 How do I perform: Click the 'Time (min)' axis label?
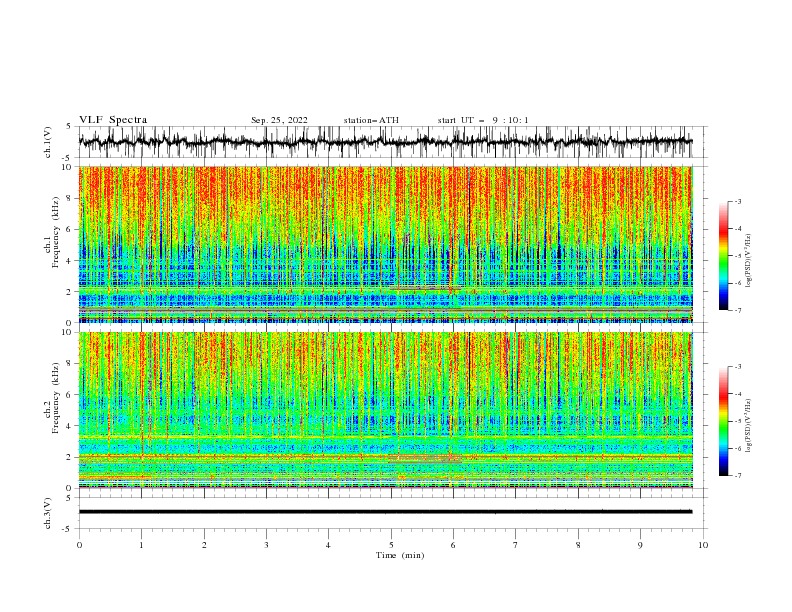click(400, 555)
